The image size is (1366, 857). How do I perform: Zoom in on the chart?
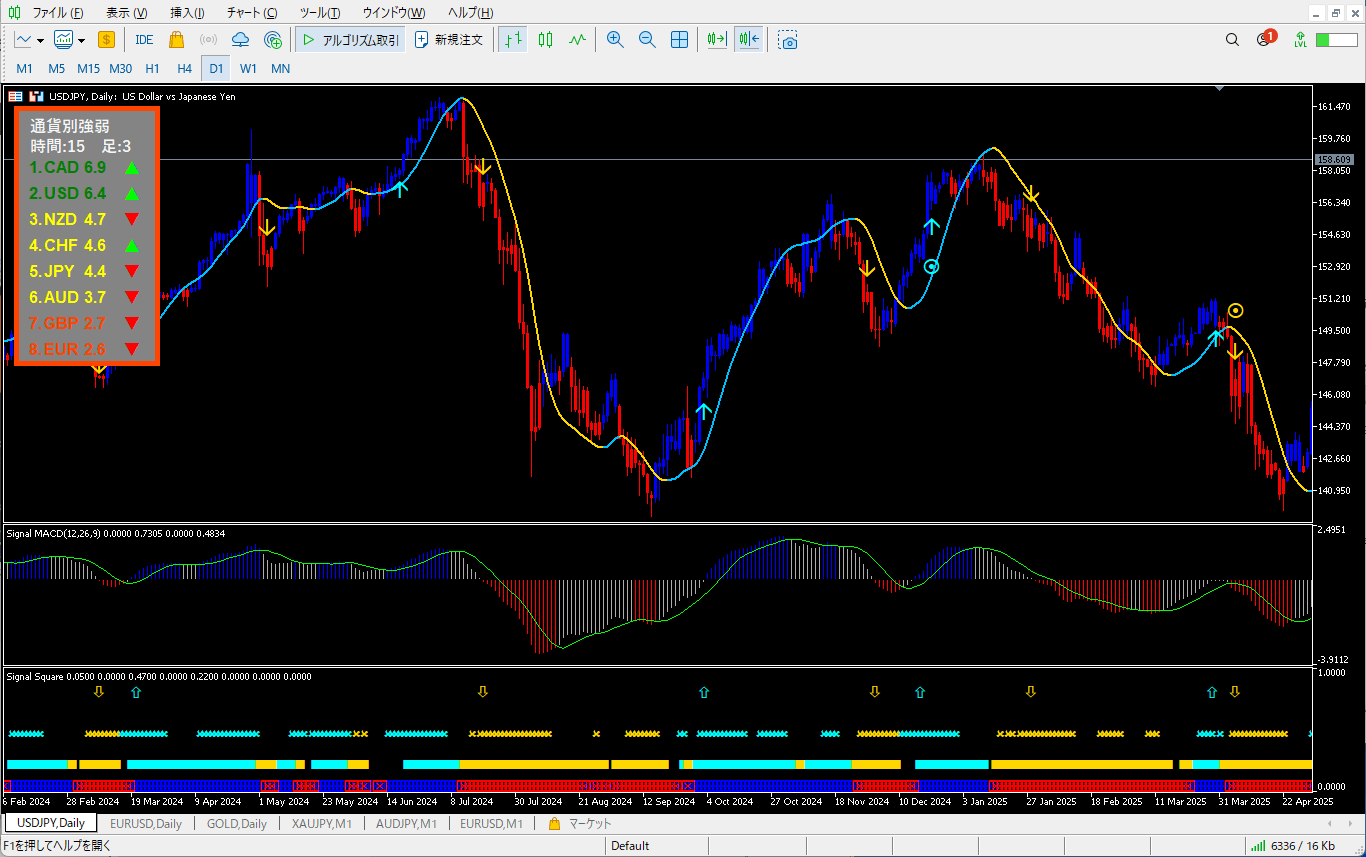615,40
